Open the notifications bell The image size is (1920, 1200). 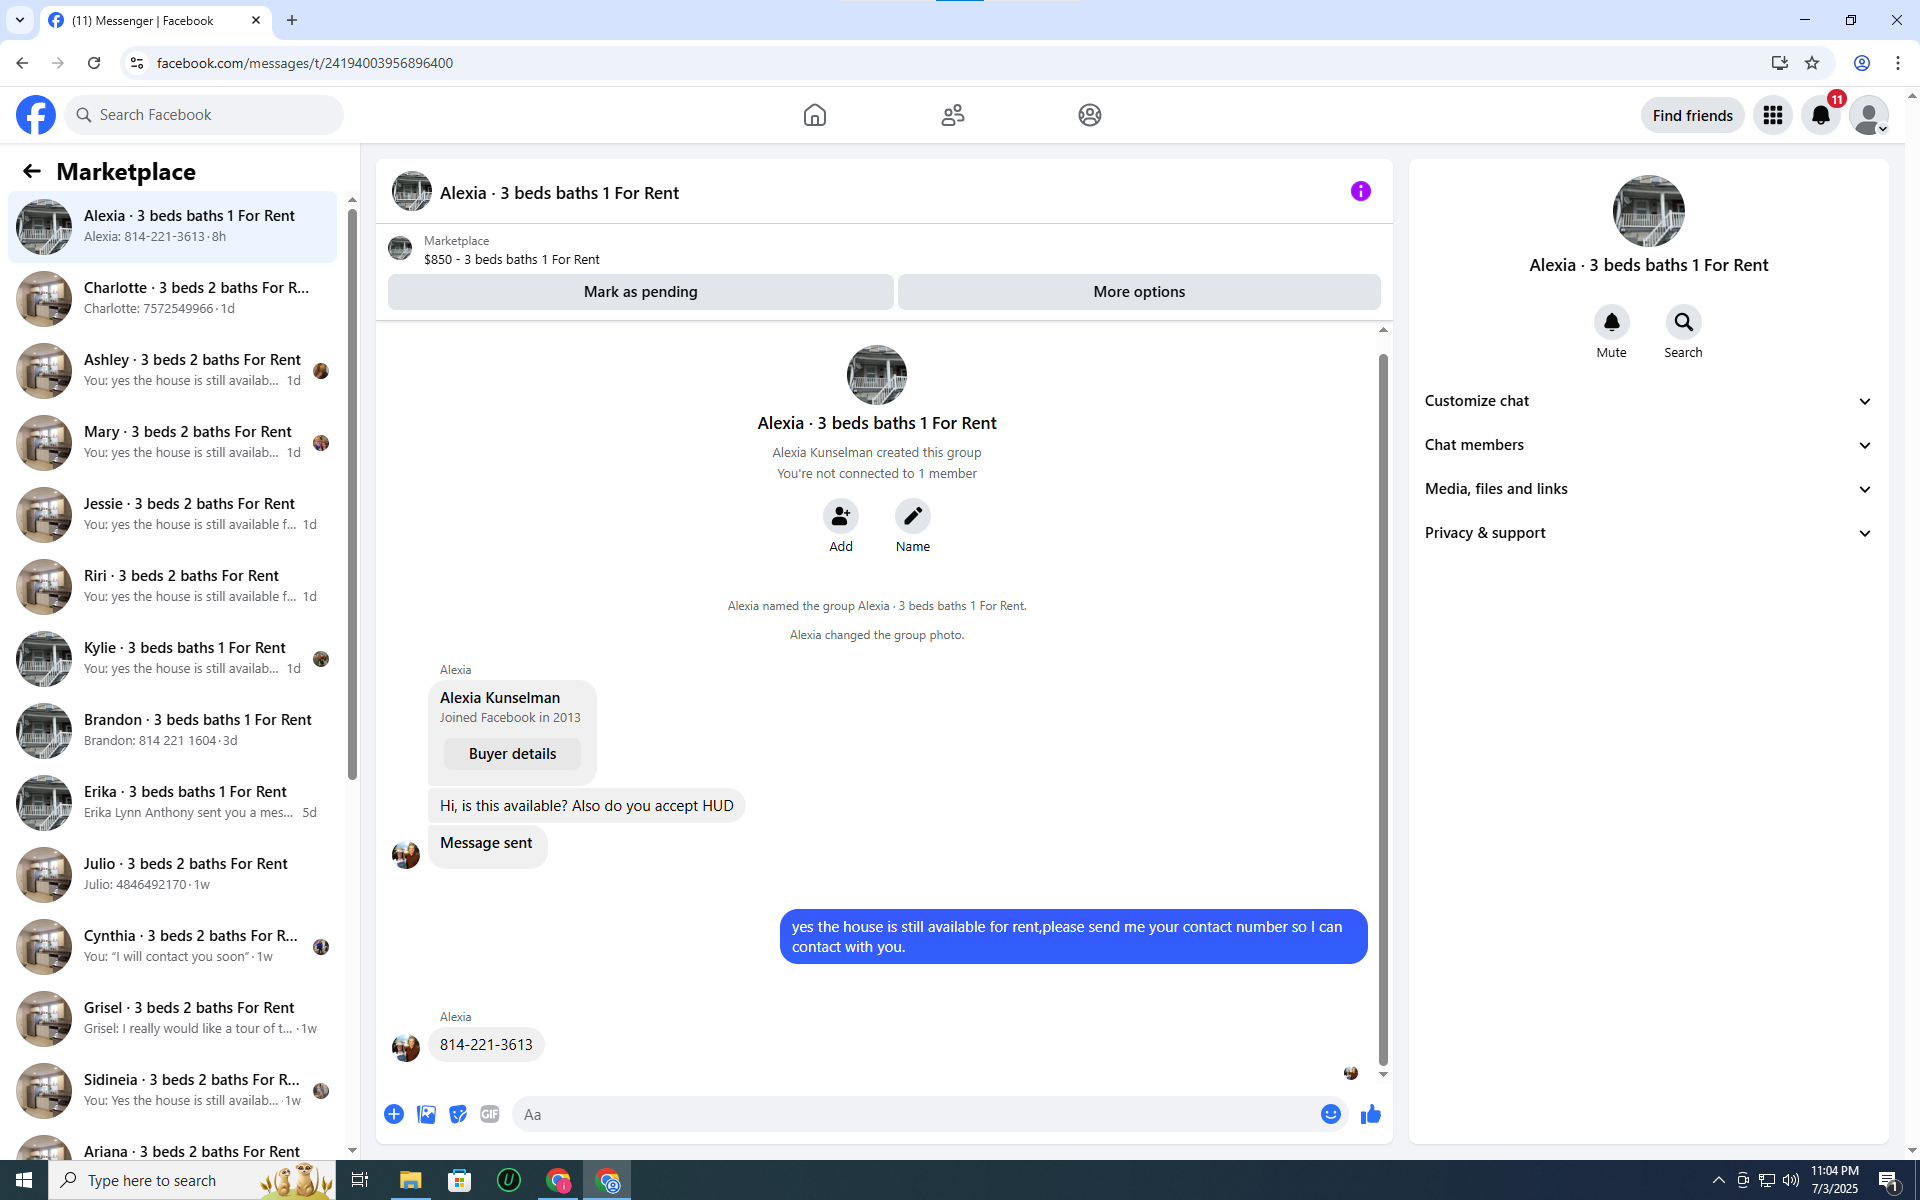tap(1820, 115)
